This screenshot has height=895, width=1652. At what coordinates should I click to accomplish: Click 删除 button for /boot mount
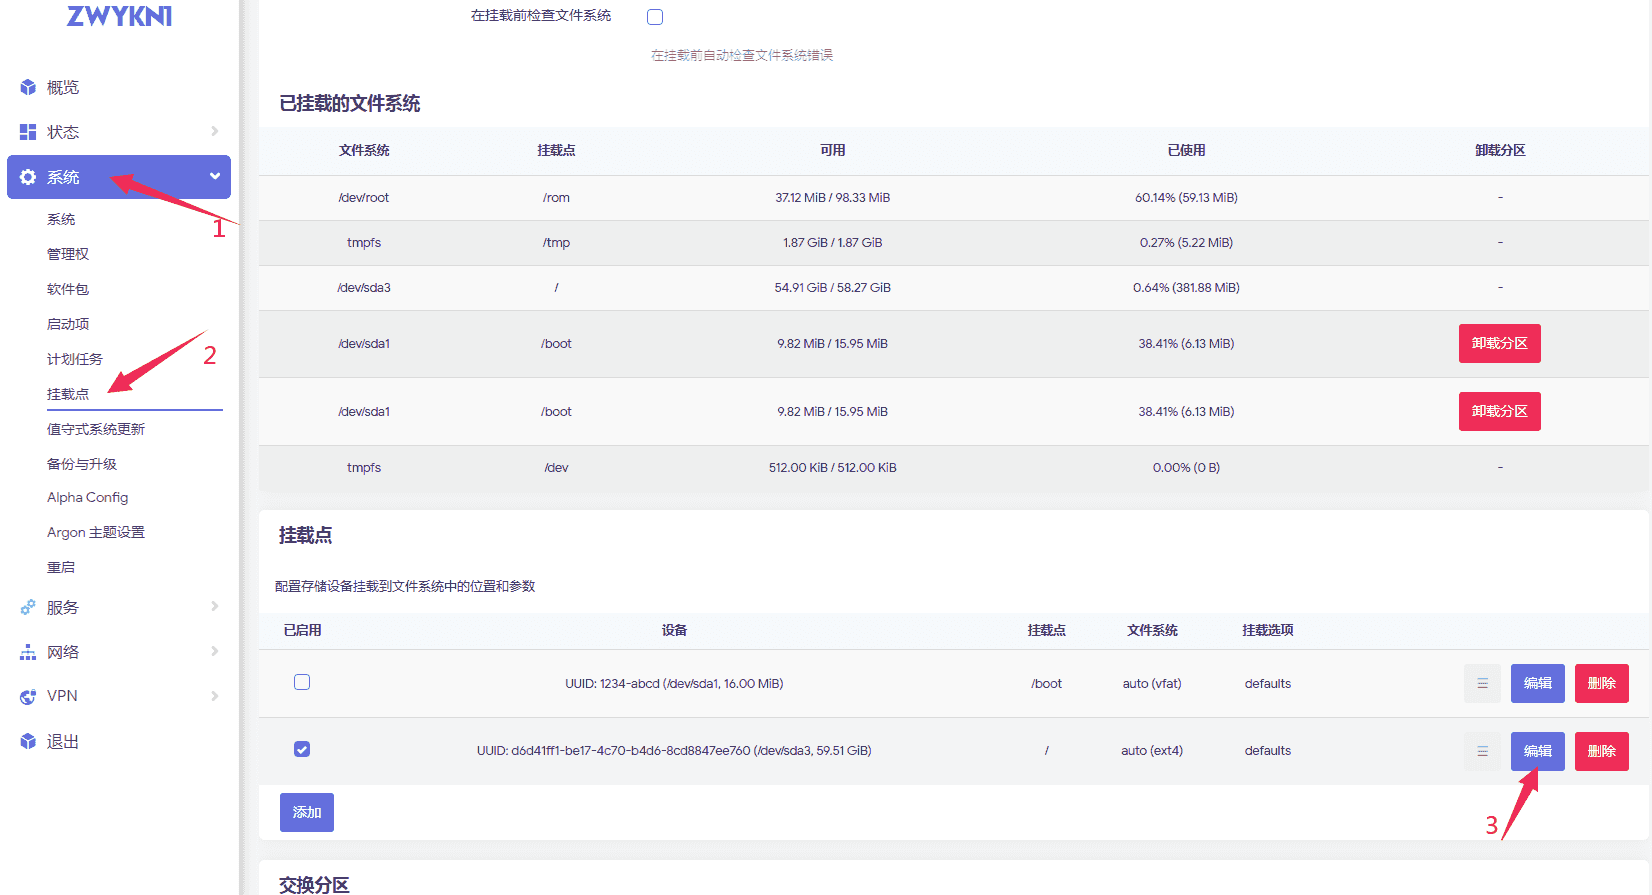pos(1602,683)
